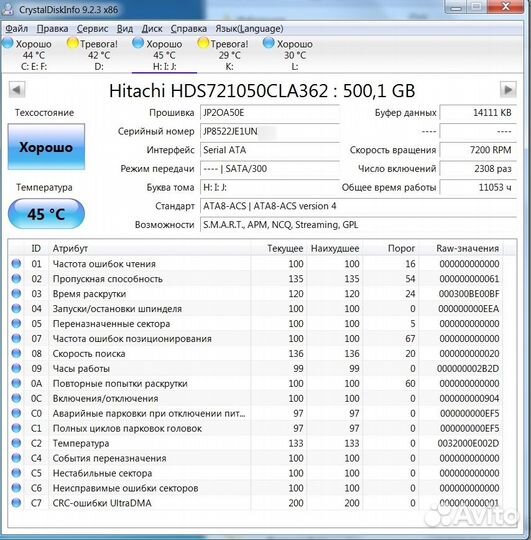
Task: Click status icon of attribute 07
Action: (x=16, y=338)
